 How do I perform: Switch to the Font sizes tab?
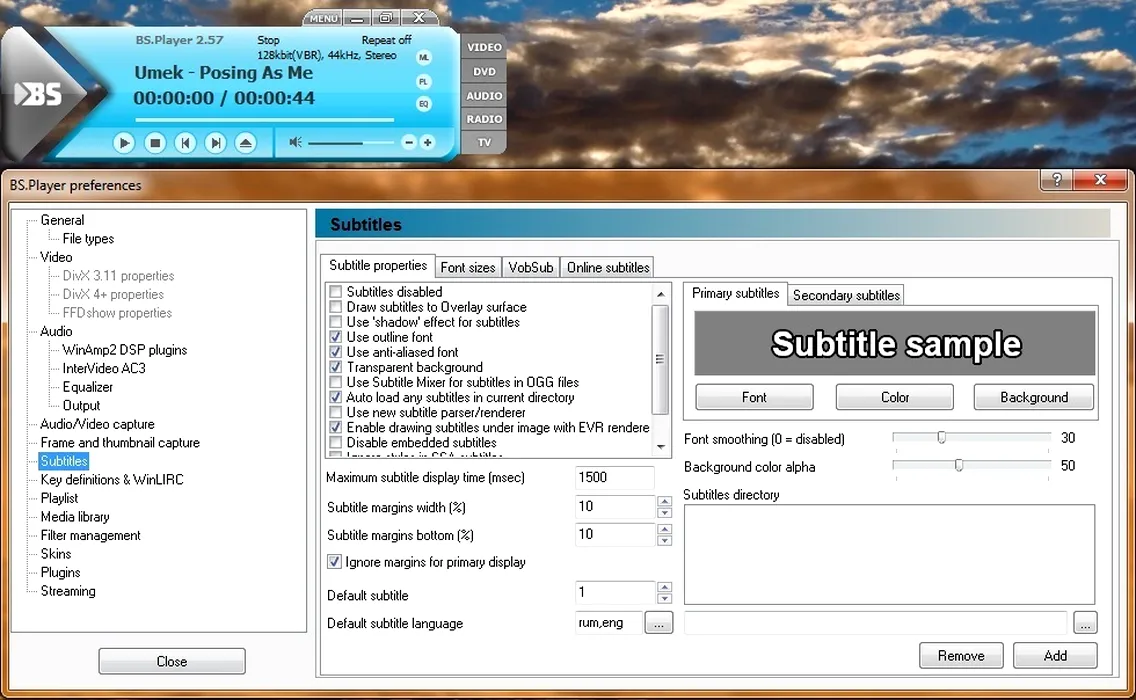pos(468,267)
